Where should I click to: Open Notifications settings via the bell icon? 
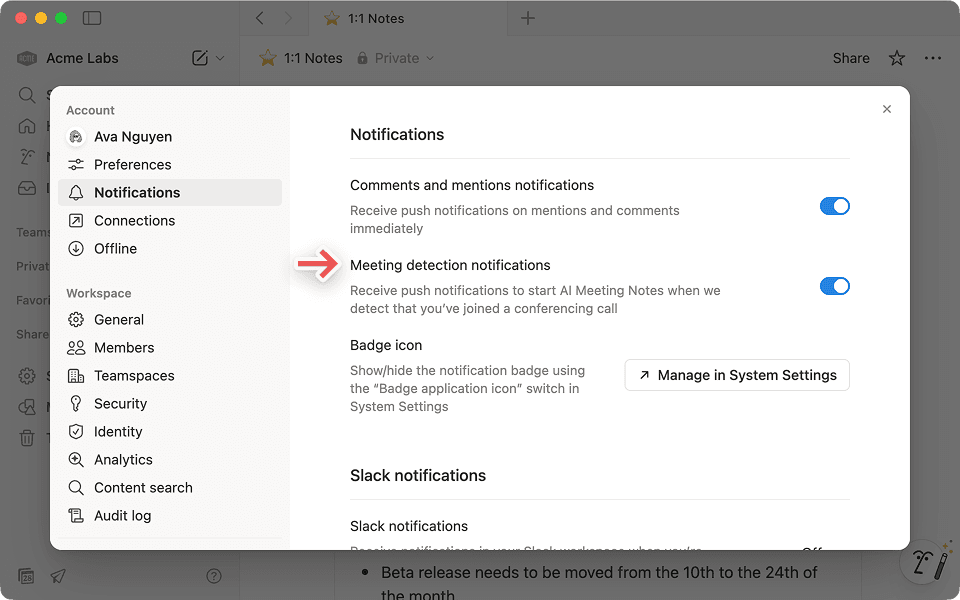75,192
